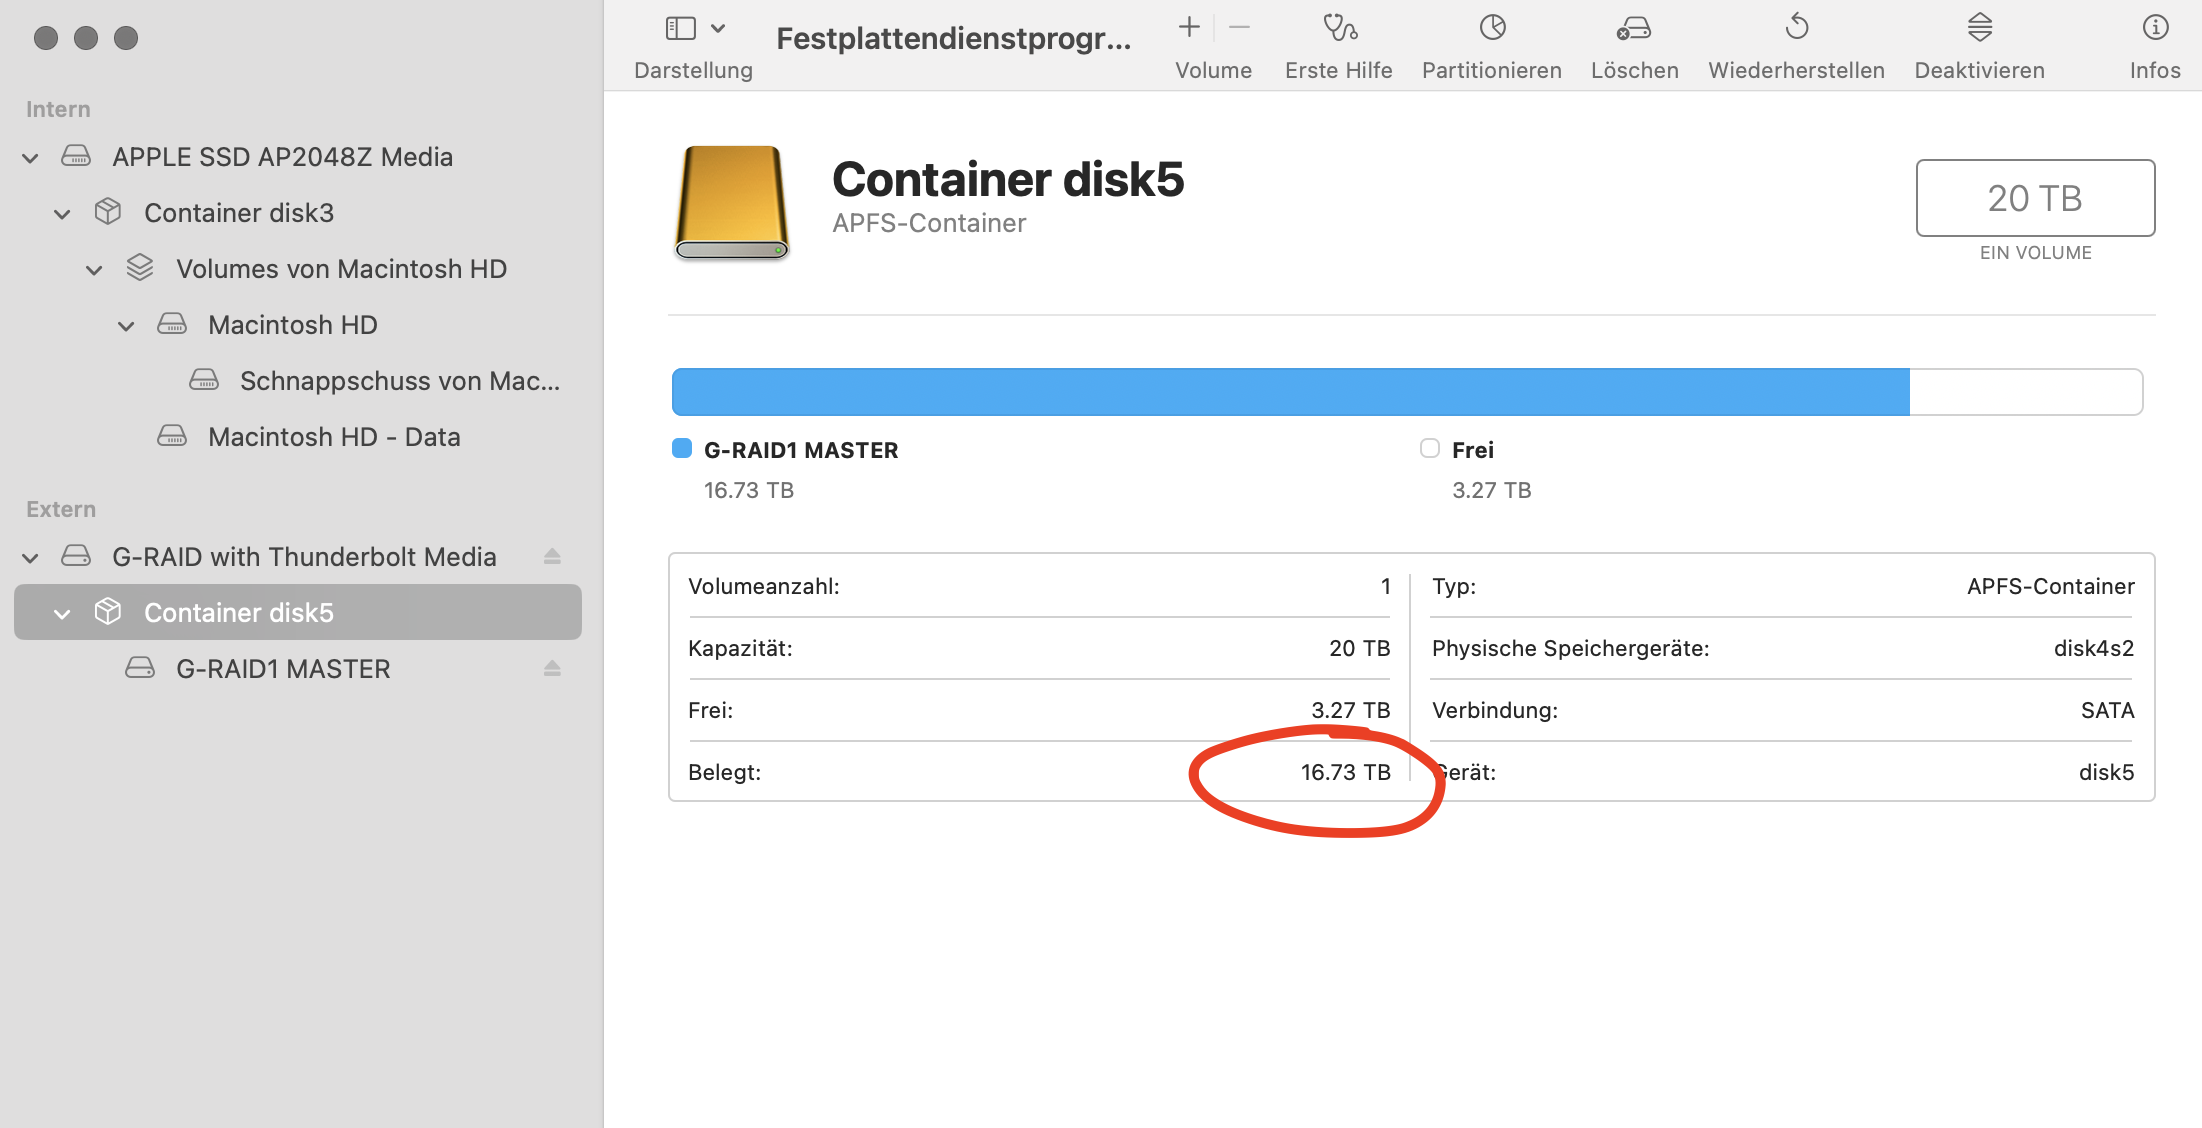Image resolution: width=2202 pixels, height=1128 pixels.
Task: Collapse Volumes von Macintosh HD group
Action: [95, 270]
